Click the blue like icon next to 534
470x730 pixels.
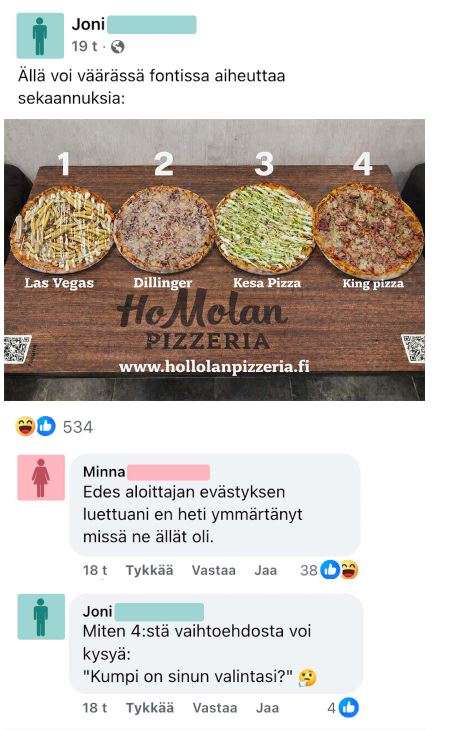(46, 426)
